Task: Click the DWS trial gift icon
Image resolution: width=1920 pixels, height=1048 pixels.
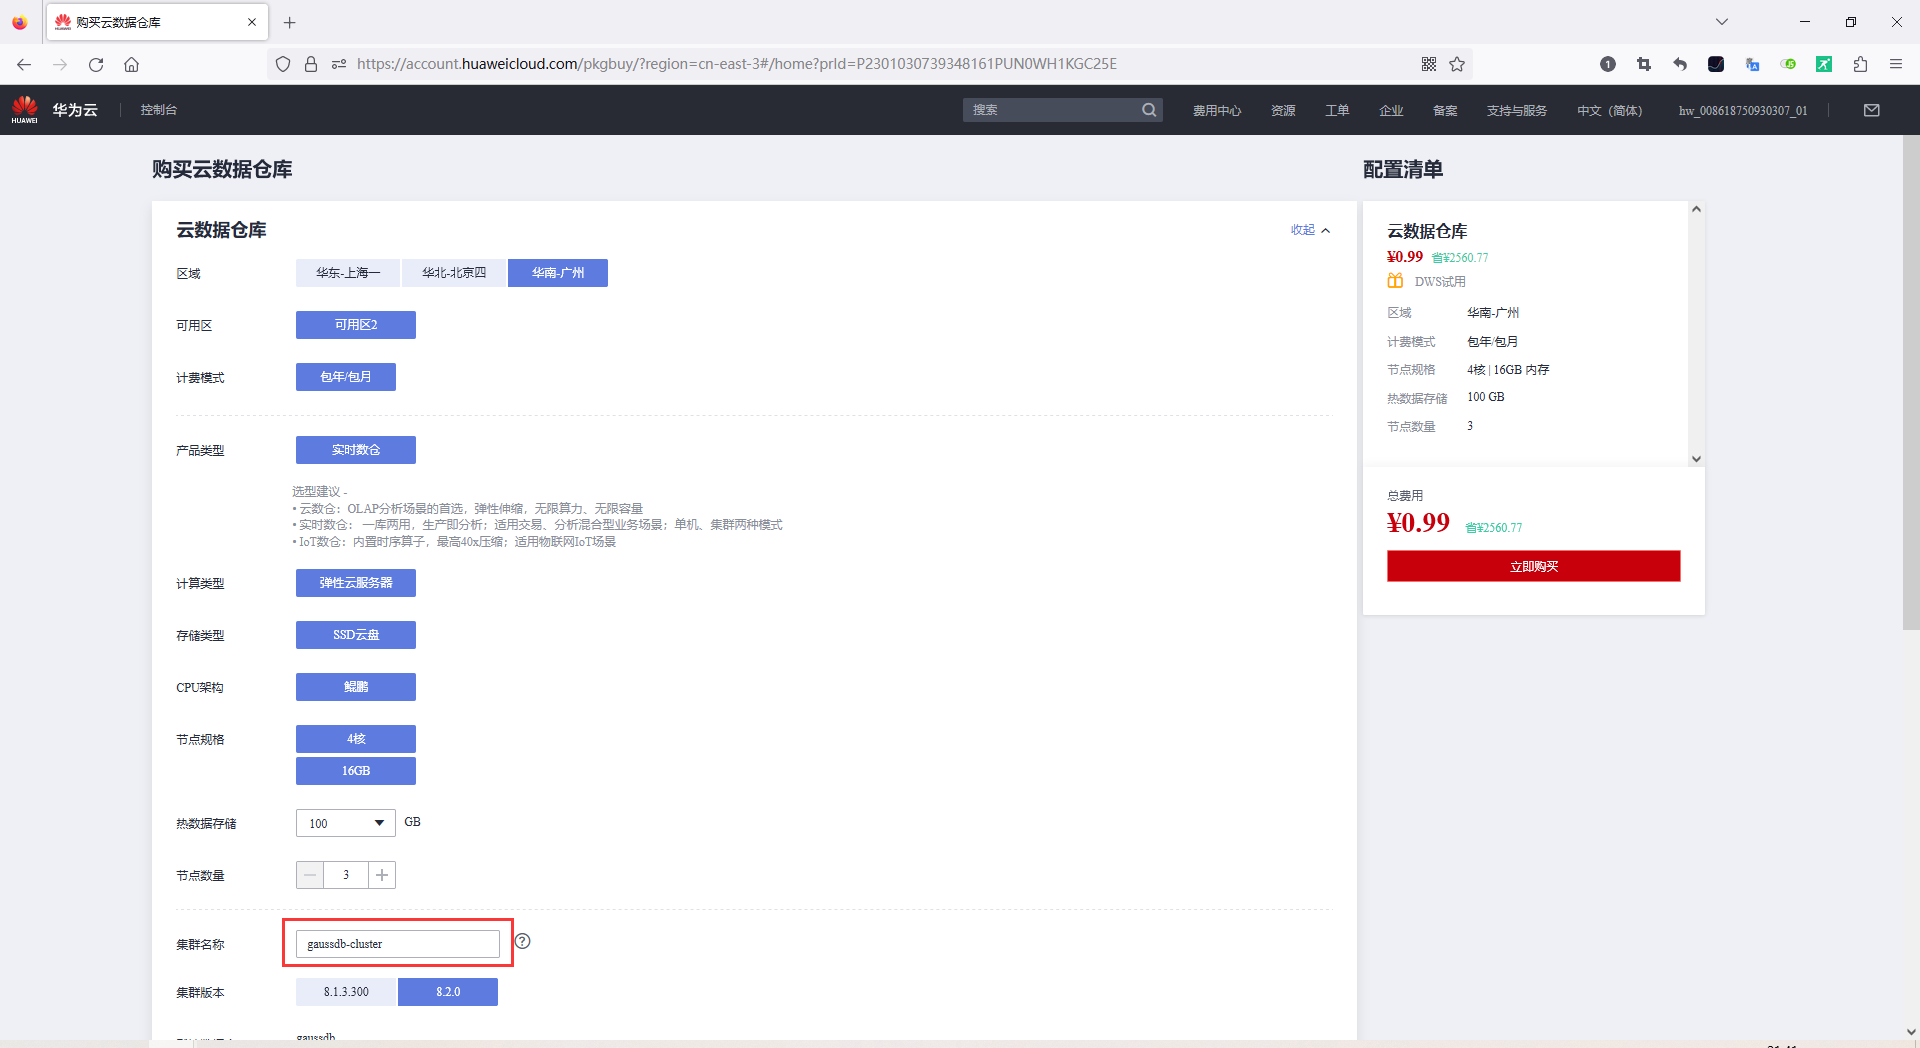Action: tap(1395, 281)
